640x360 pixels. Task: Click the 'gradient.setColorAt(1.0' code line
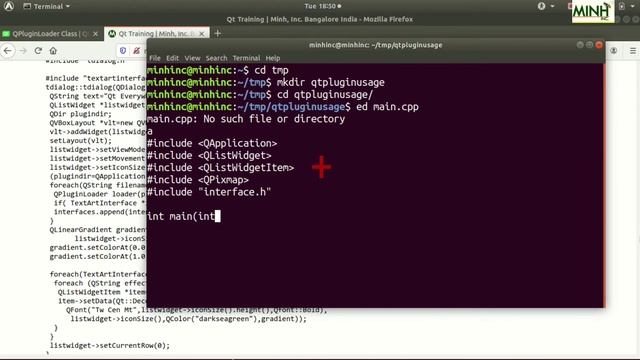(x=98, y=256)
